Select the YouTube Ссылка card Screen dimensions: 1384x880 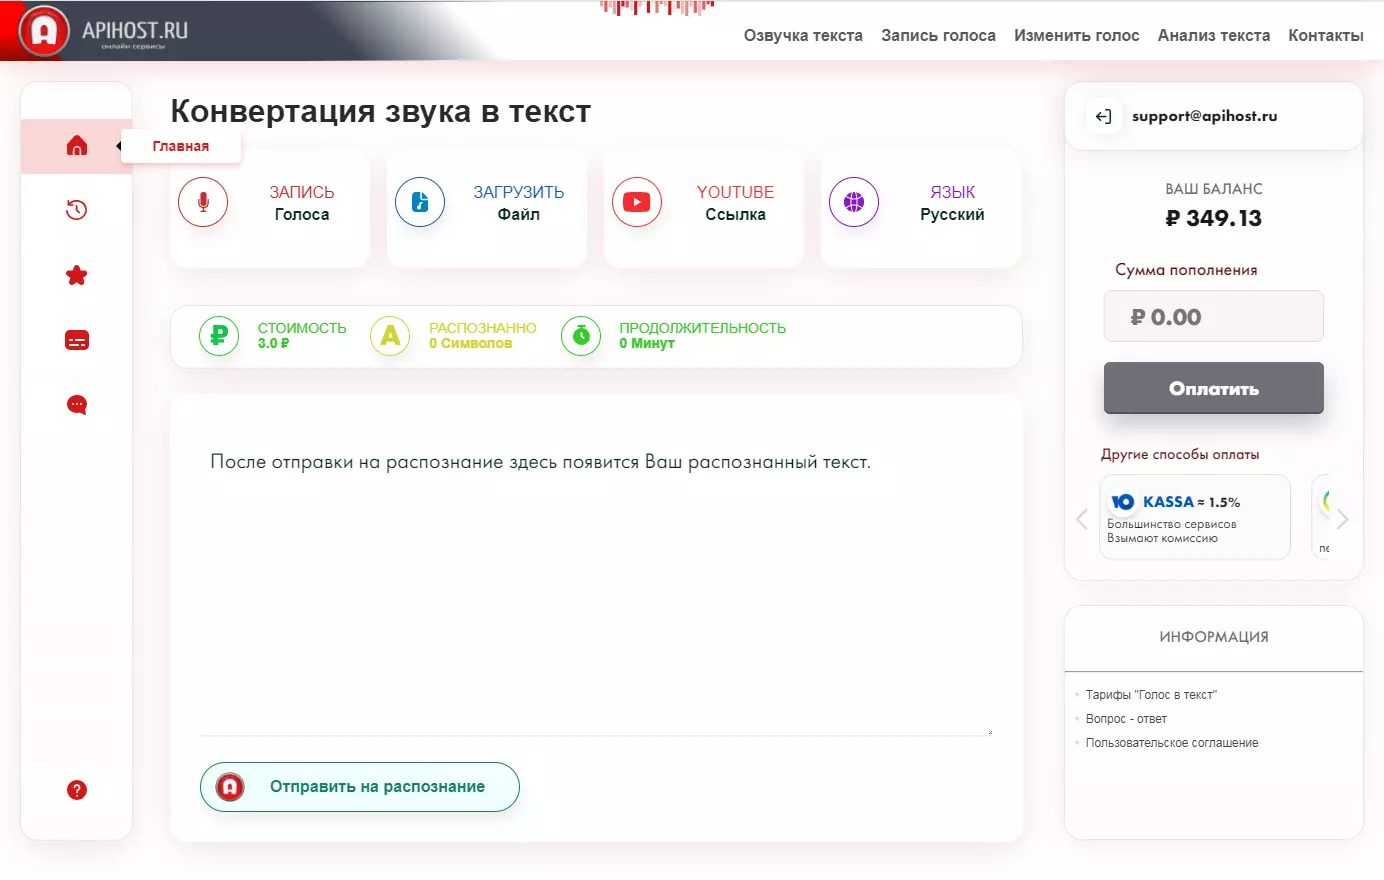point(704,208)
